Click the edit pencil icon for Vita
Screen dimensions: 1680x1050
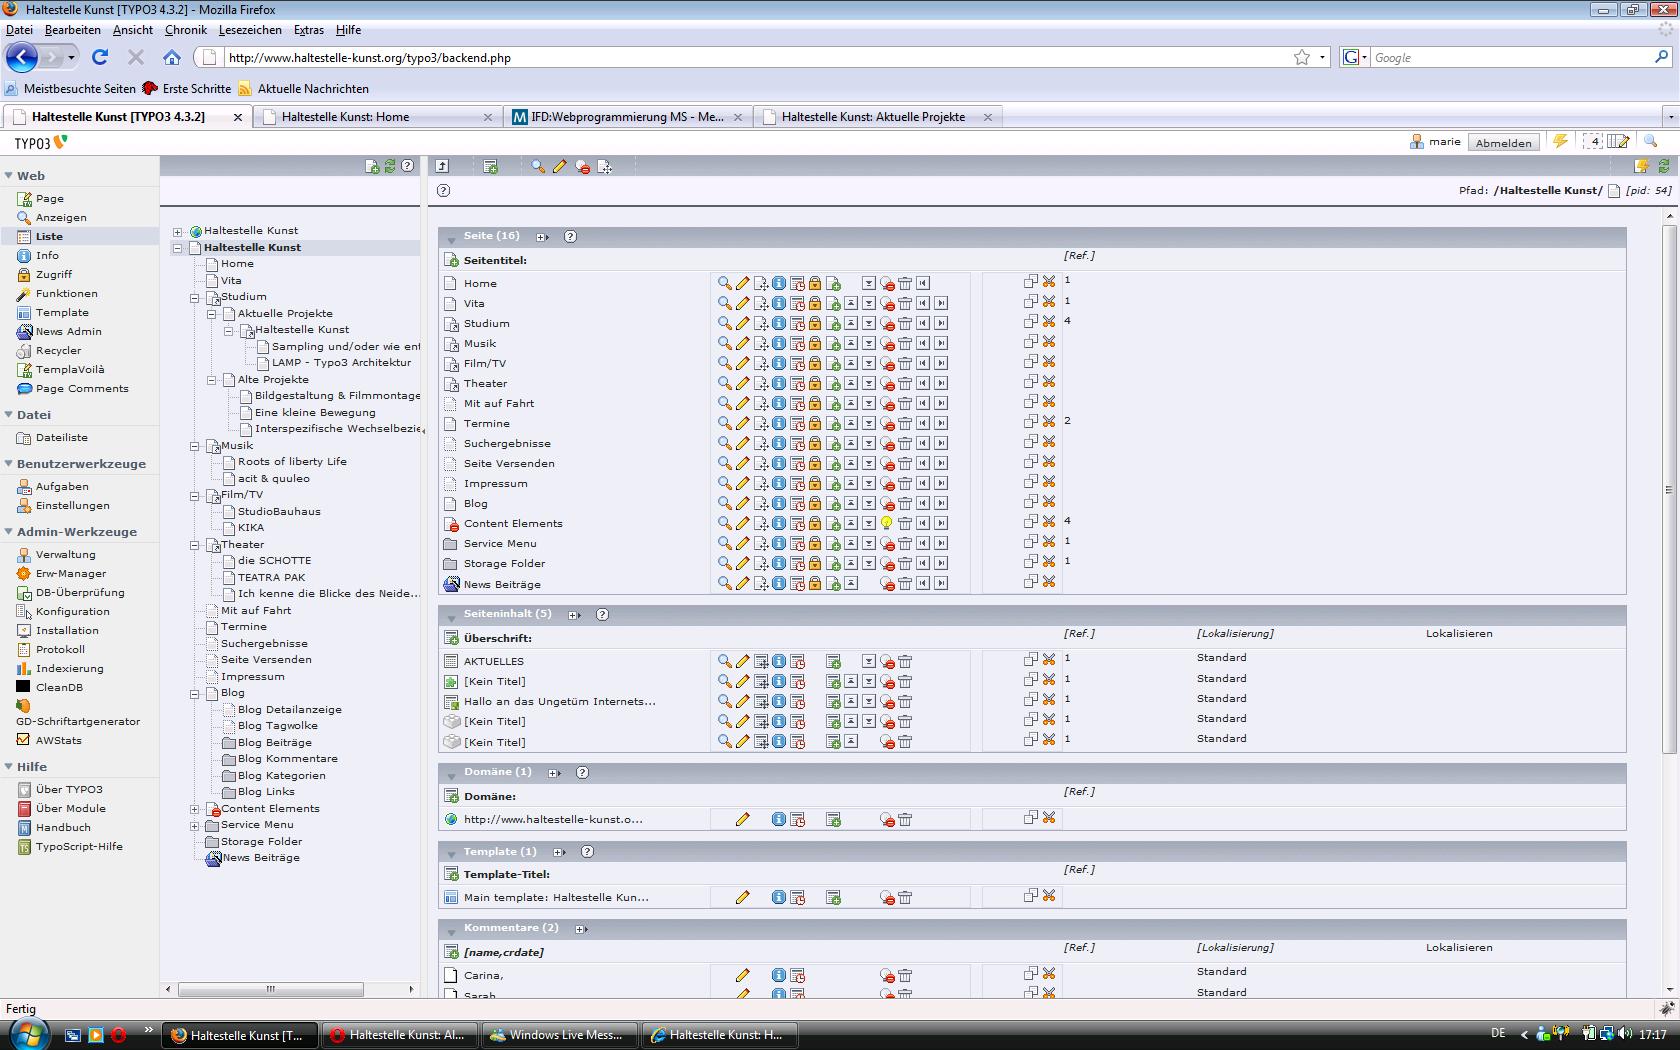point(742,303)
